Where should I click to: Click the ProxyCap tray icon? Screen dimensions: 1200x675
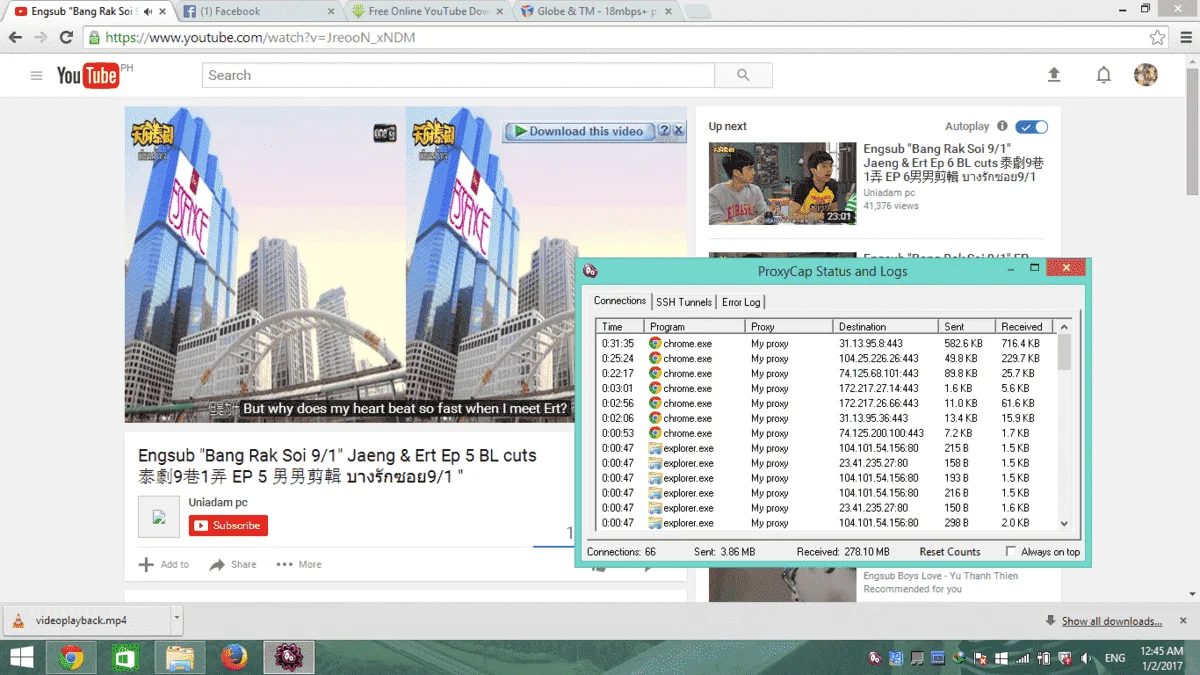coord(875,658)
